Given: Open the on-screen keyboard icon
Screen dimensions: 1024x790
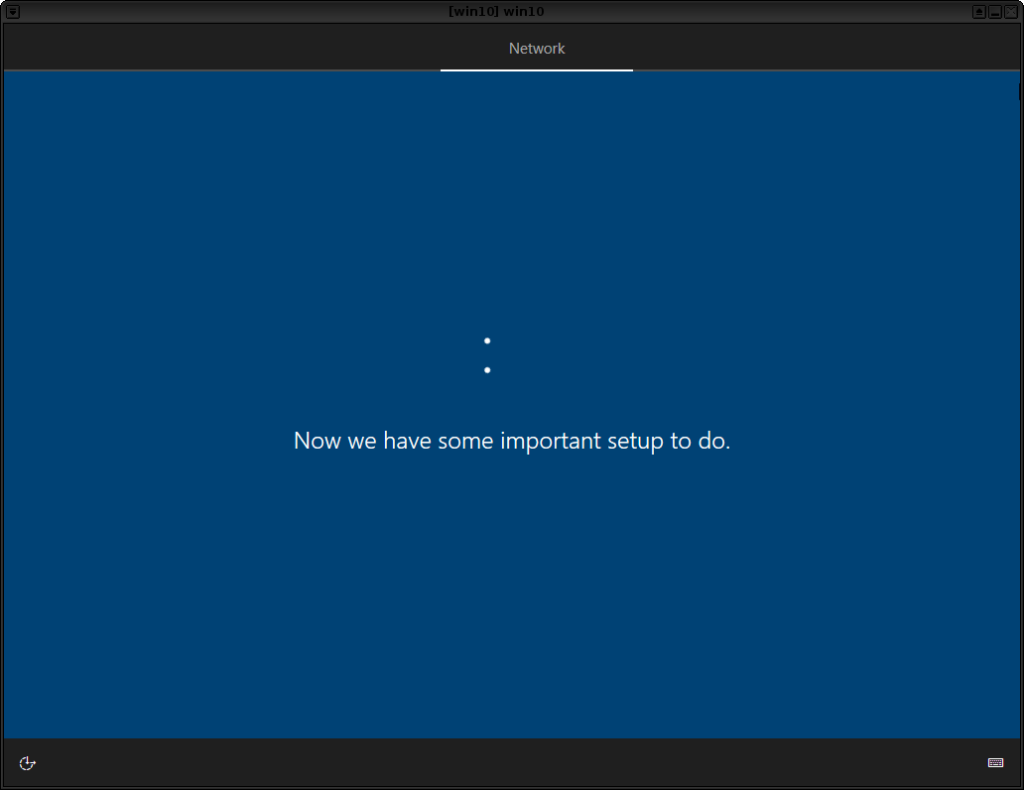Looking at the screenshot, I should point(995,763).
